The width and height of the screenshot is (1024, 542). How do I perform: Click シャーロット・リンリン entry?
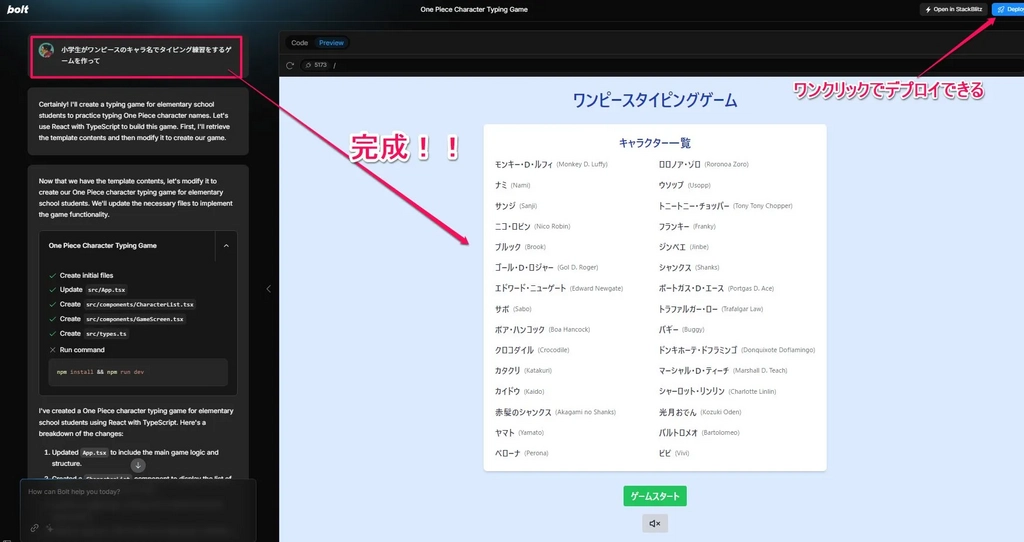717,392
